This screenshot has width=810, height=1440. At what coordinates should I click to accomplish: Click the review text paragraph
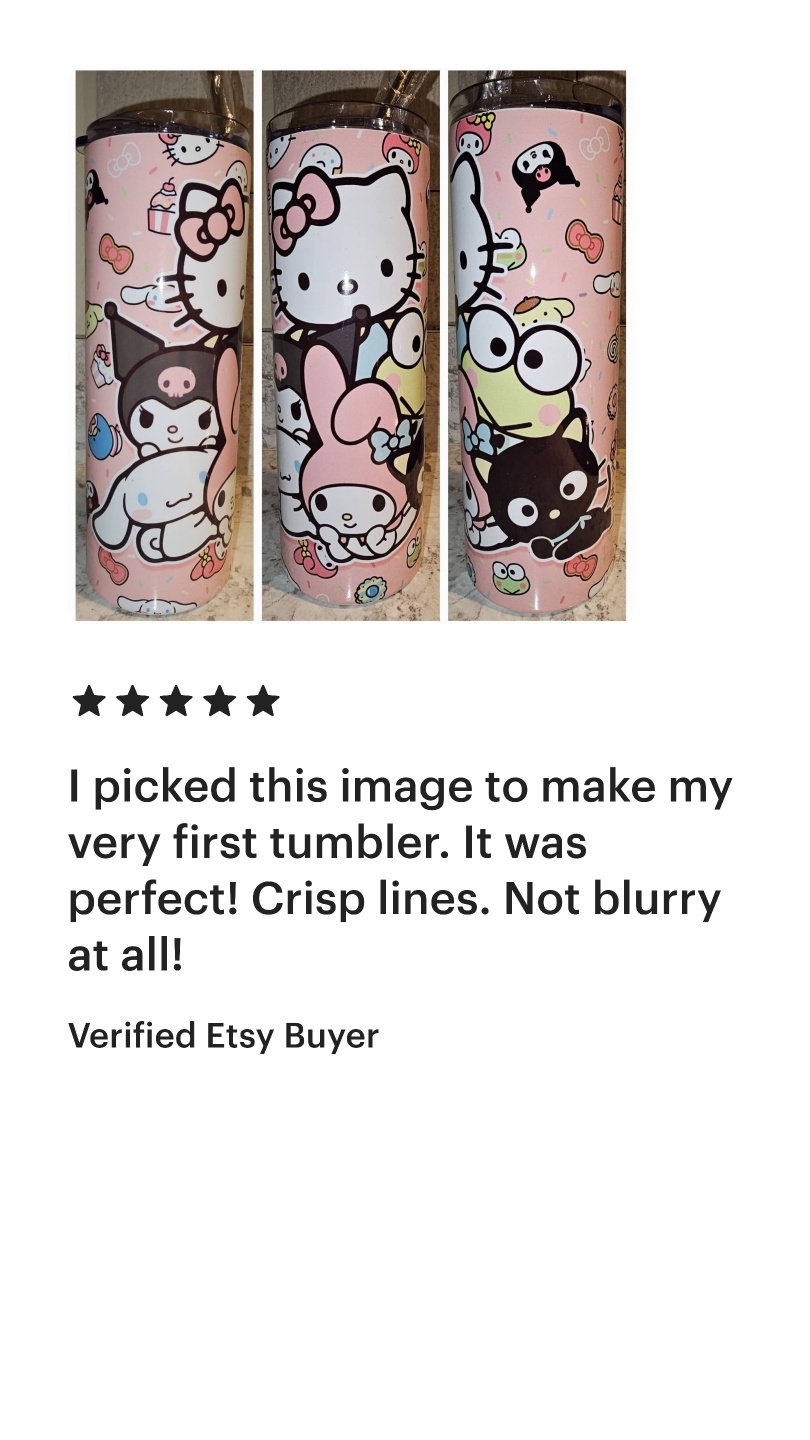[400, 871]
